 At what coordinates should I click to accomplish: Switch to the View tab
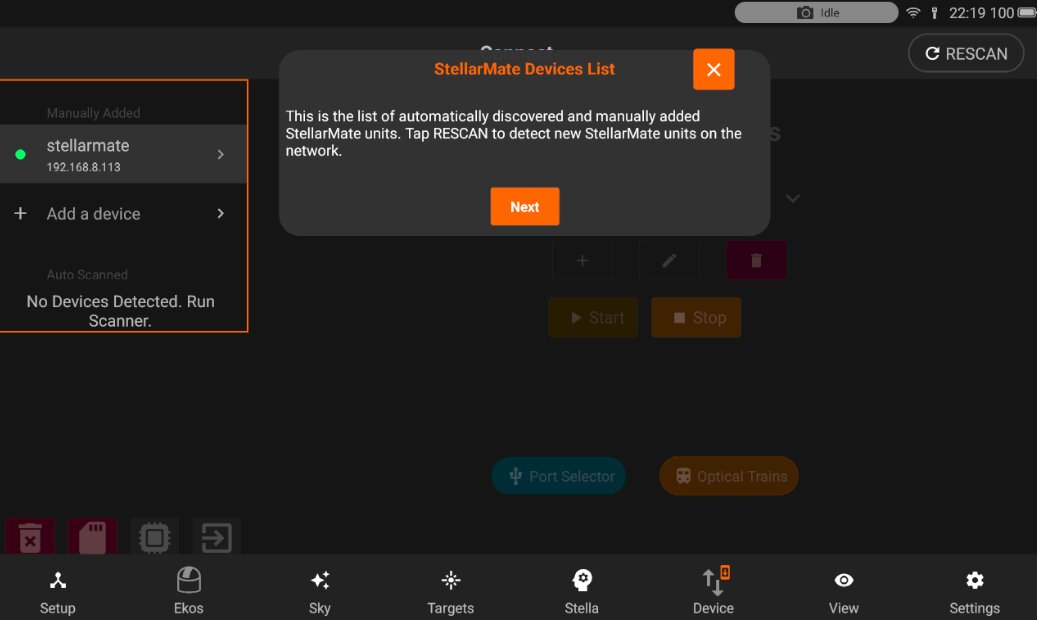[843, 592]
